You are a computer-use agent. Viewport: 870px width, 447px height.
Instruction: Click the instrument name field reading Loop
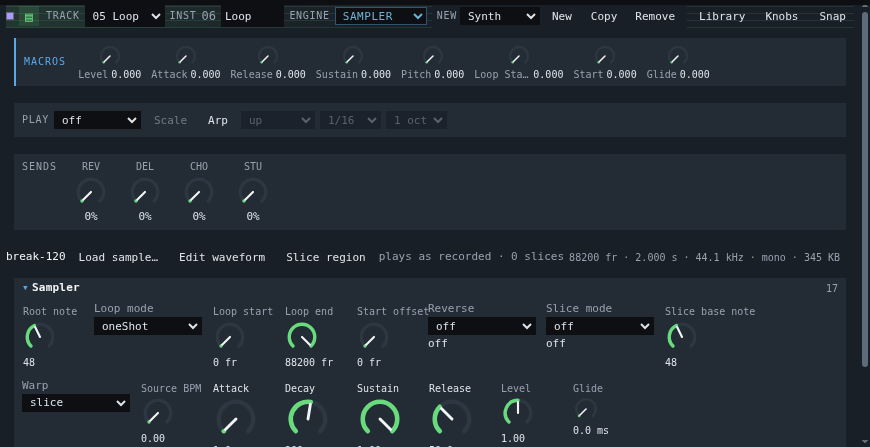pos(252,16)
